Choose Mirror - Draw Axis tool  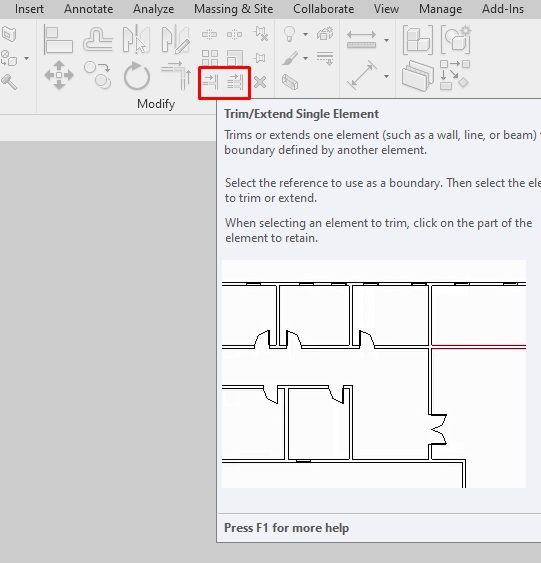(175, 39)
